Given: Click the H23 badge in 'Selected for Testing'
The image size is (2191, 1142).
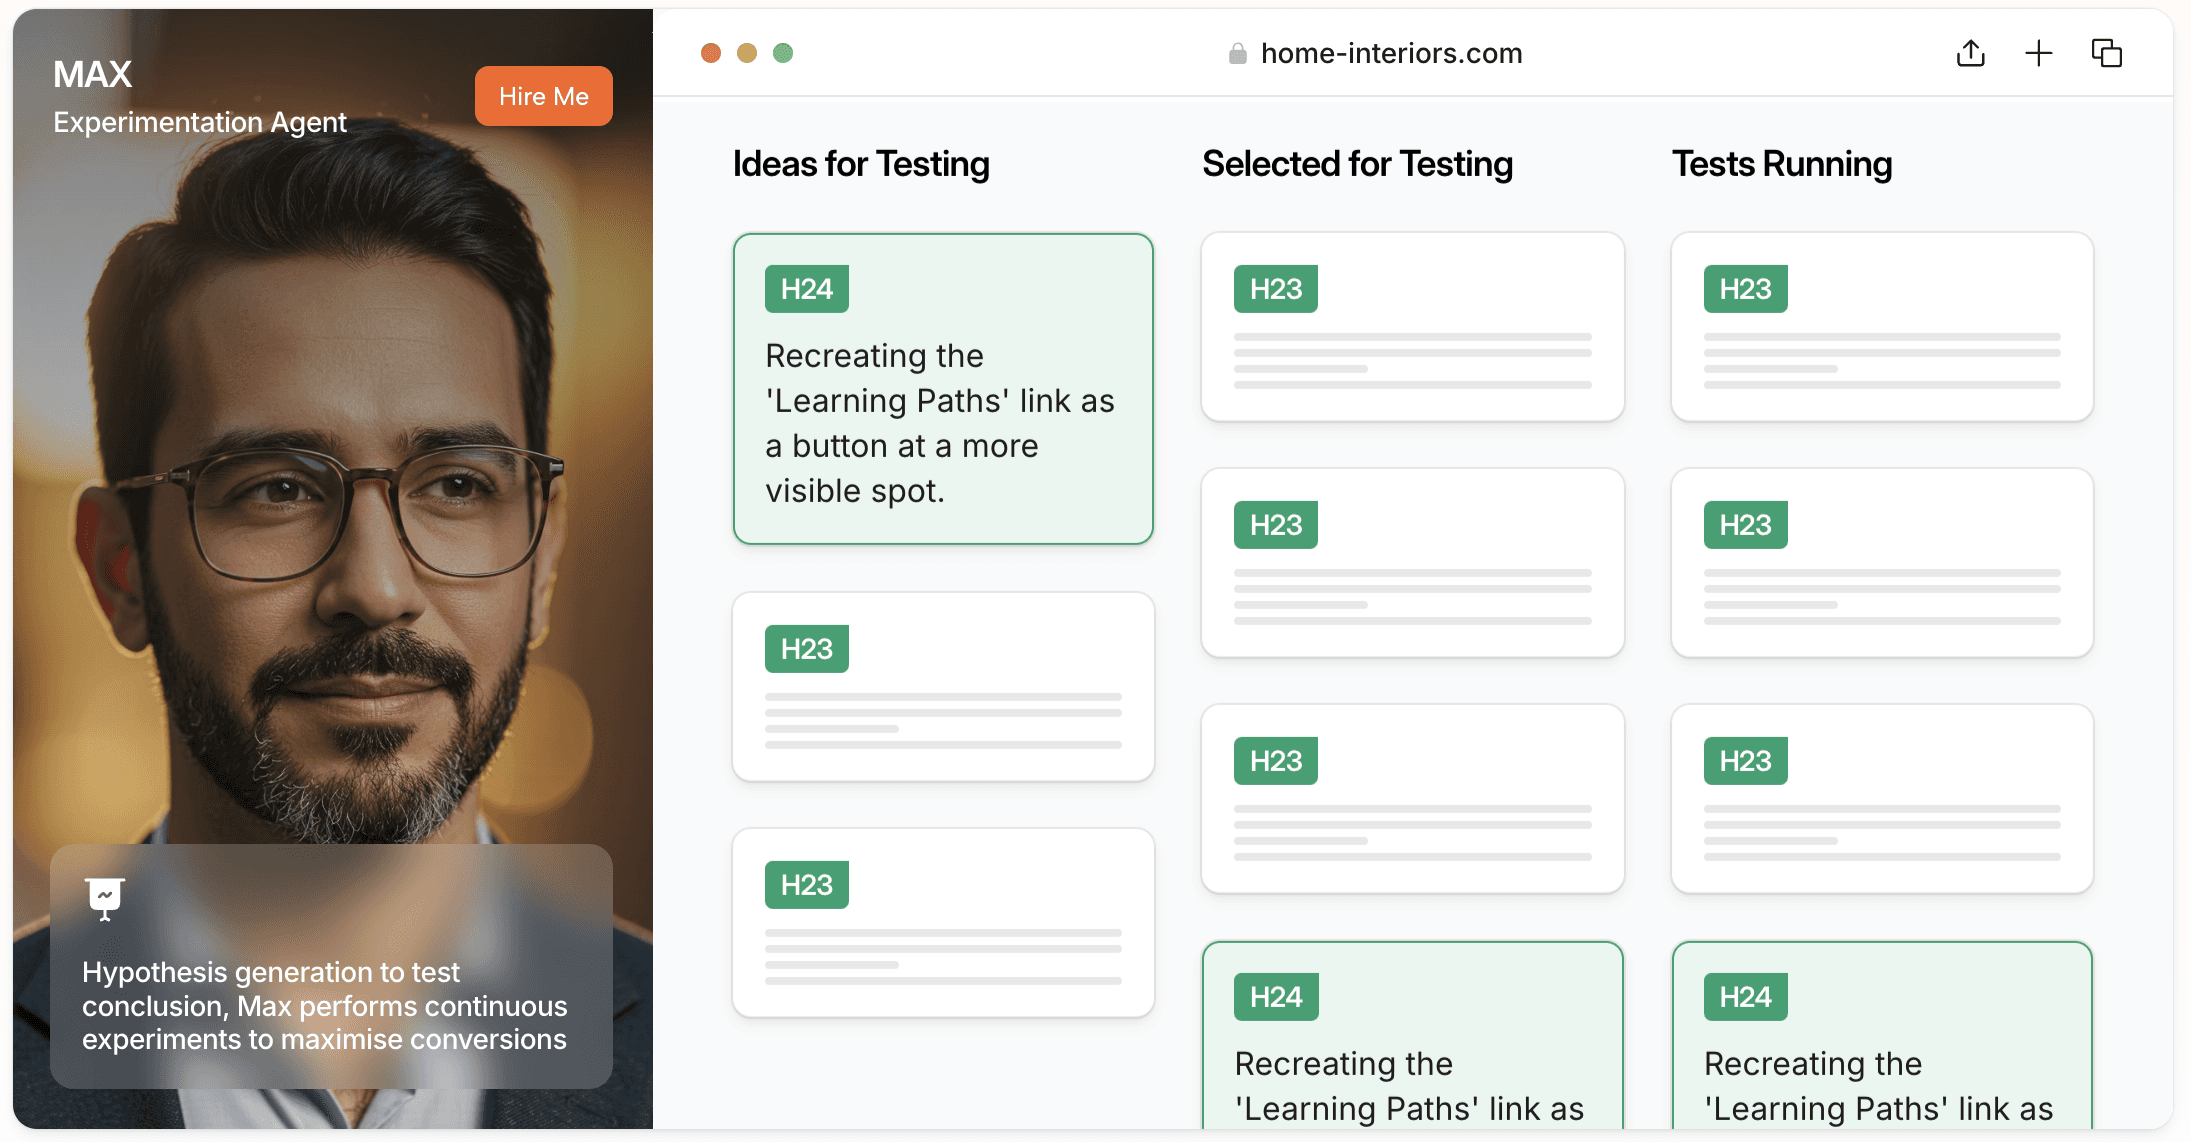Looking at the screenshot, I should 1275,286.
